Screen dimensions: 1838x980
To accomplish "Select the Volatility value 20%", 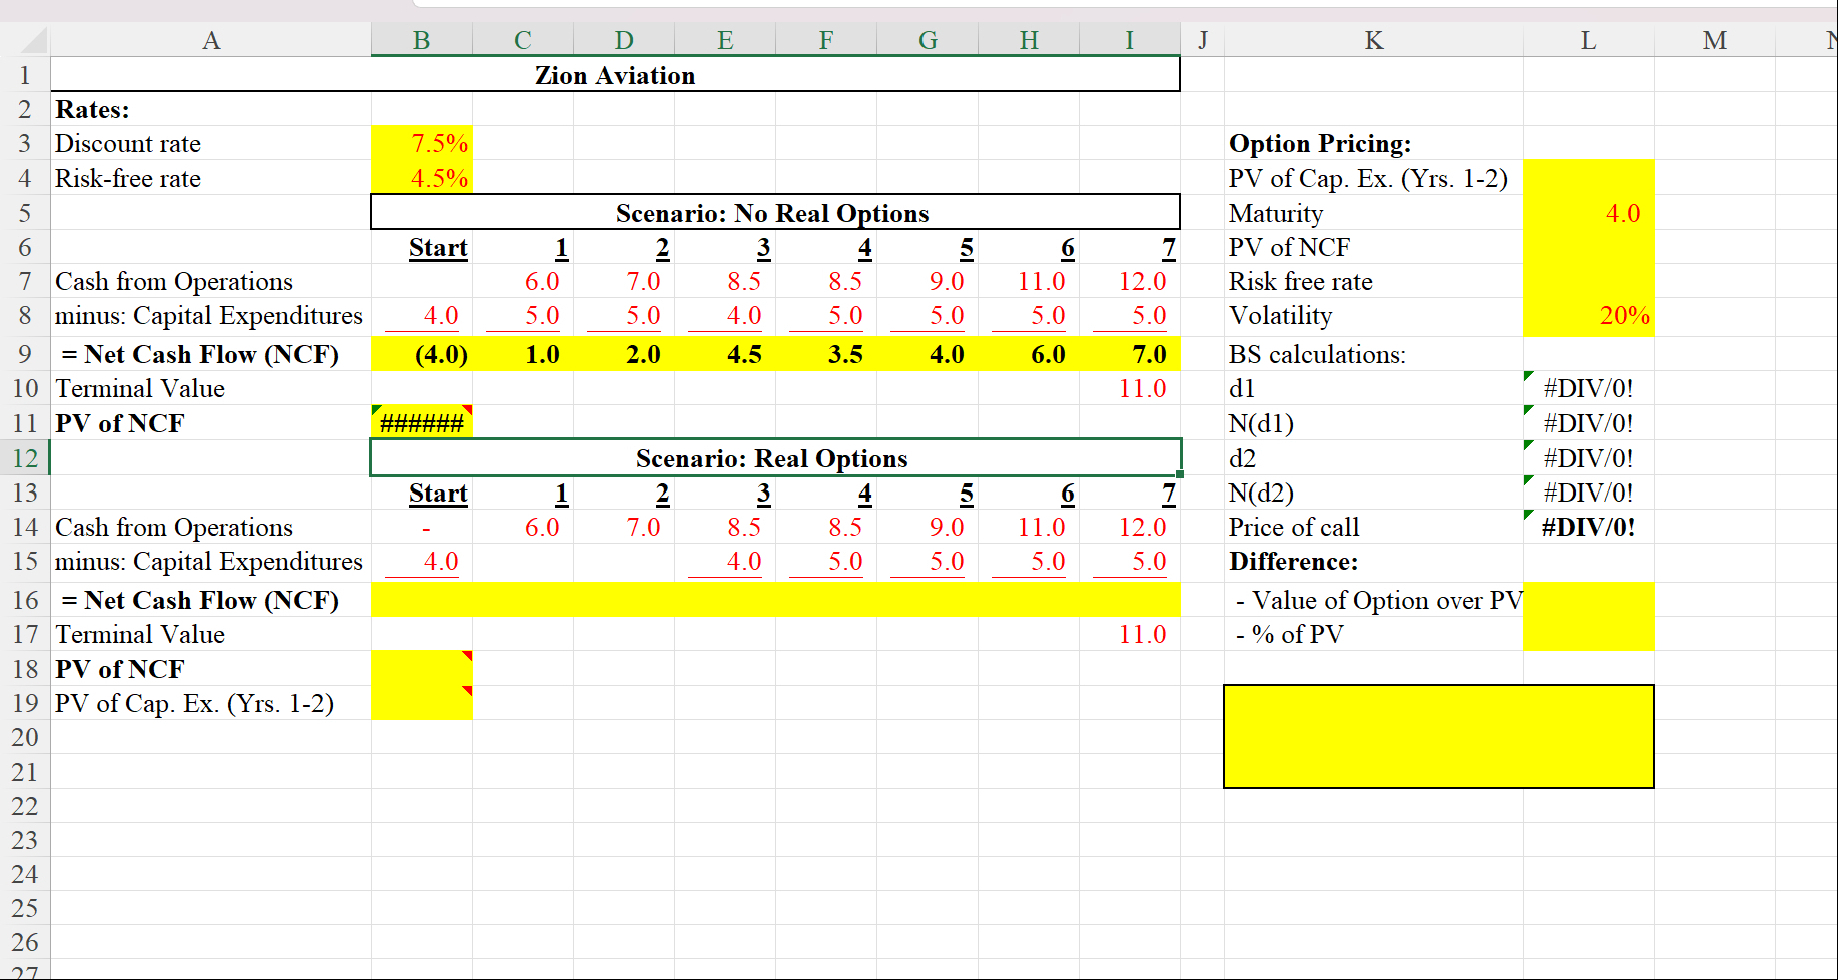I will coord(1589,315).
